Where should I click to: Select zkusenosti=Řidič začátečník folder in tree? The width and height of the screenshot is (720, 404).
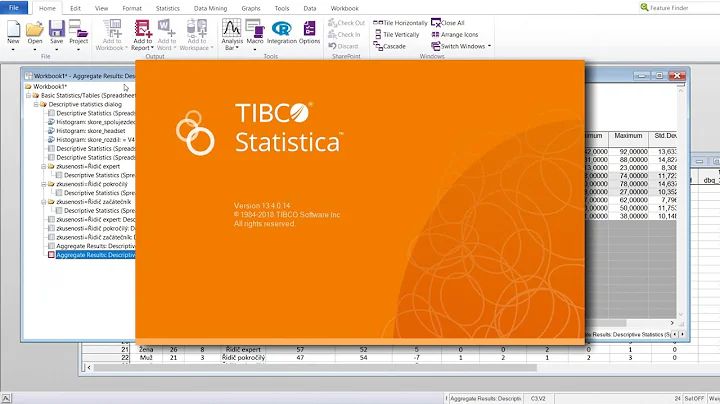(94, 202)
